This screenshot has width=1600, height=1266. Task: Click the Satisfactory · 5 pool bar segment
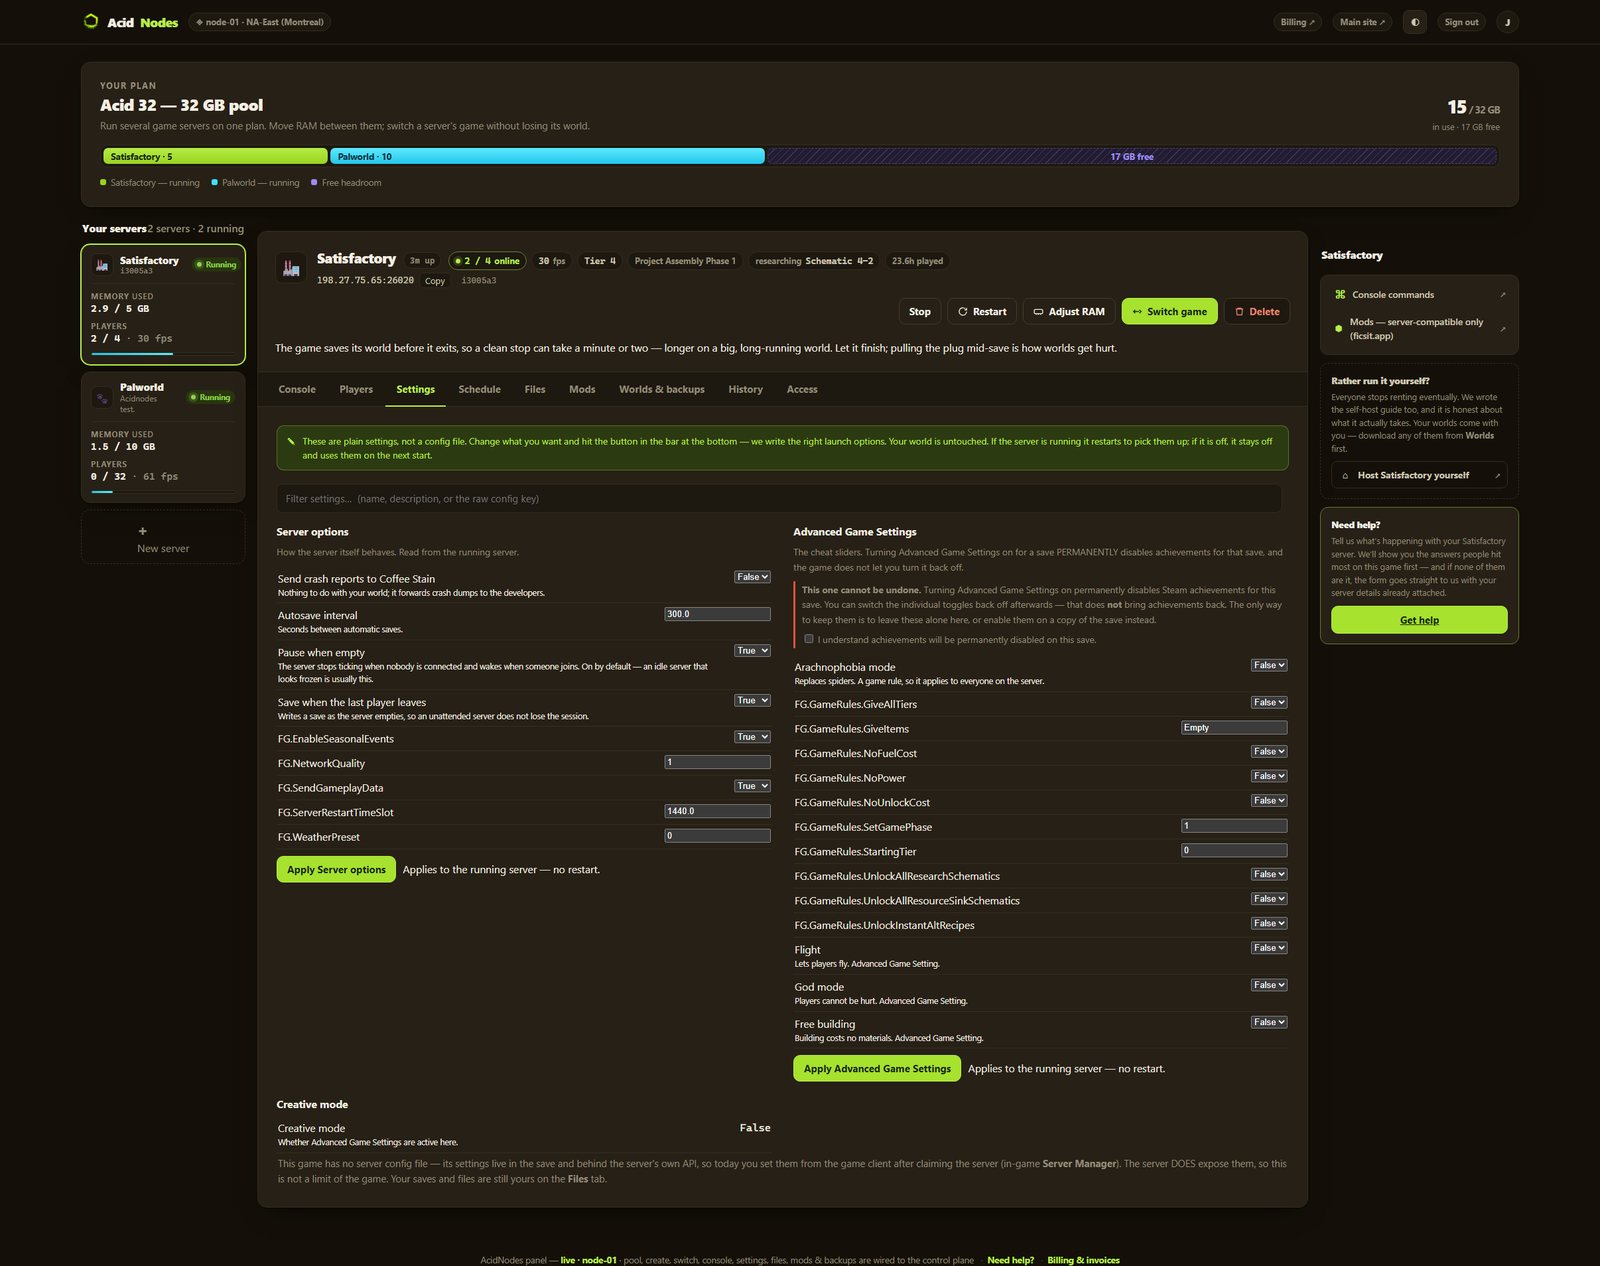click(215, 156)
